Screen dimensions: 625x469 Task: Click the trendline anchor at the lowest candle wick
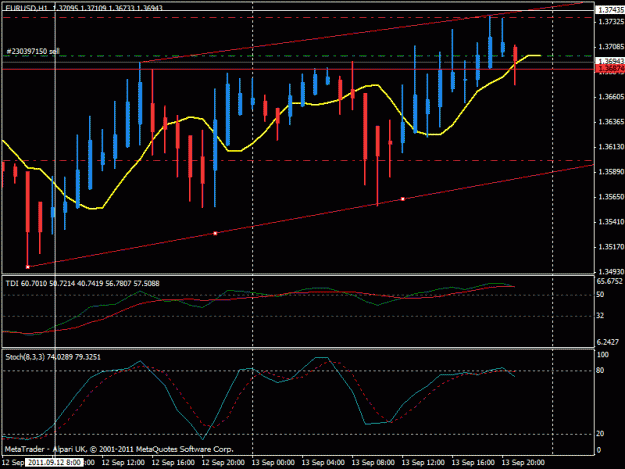point(28,267)
